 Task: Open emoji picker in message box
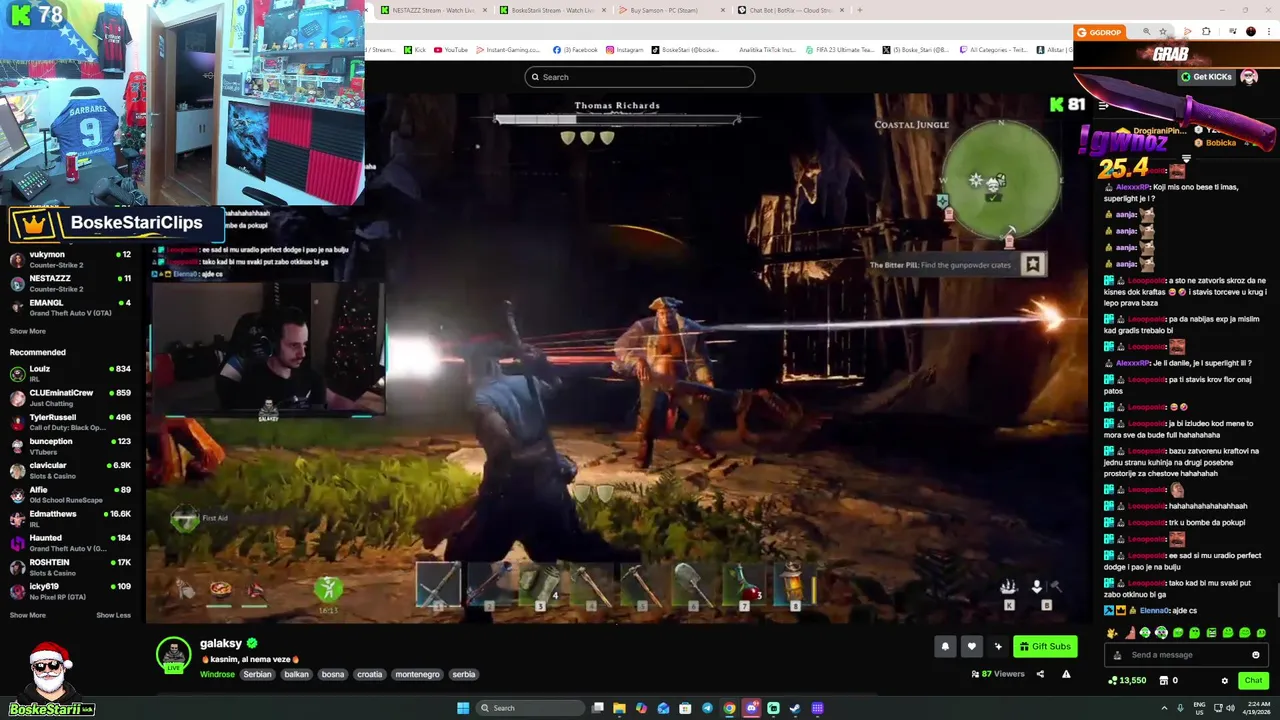point(1256,655)
